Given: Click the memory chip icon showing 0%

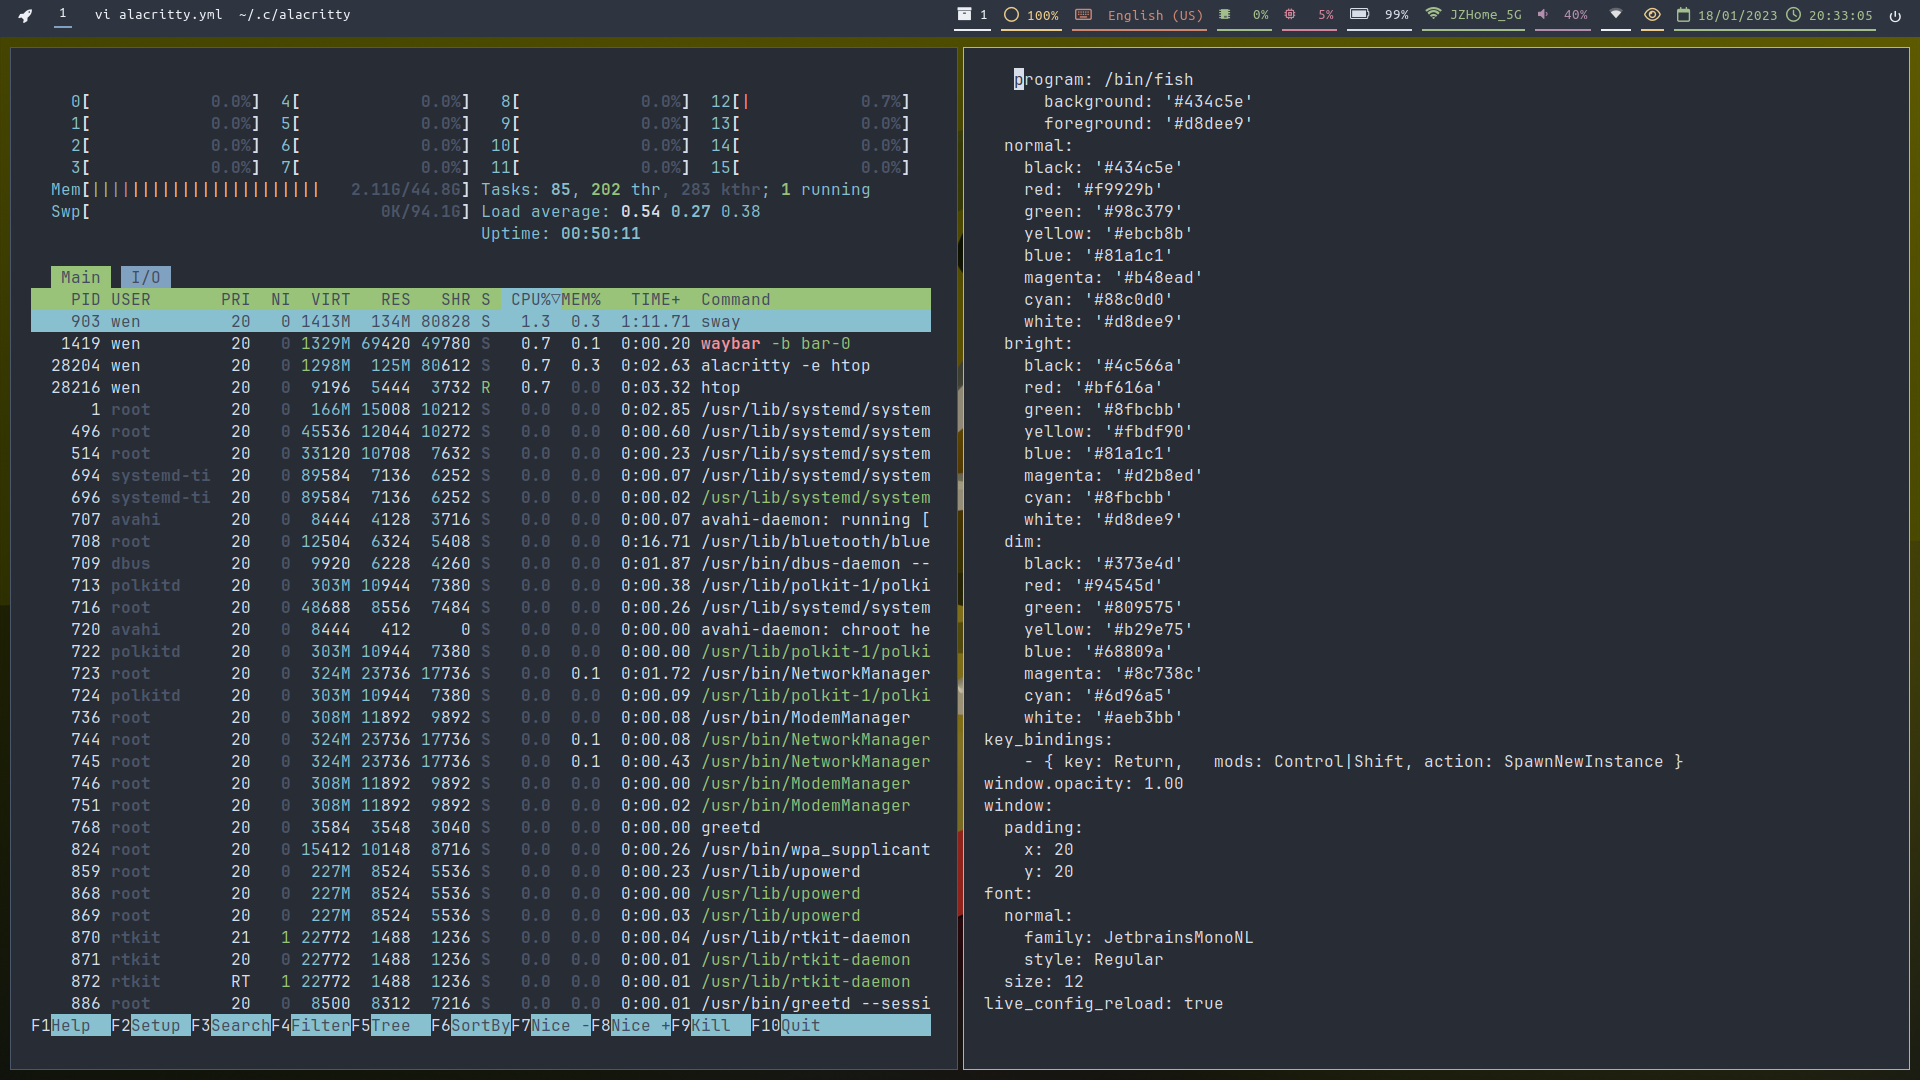Looking at the screenshot, I should click(1225, 15).
